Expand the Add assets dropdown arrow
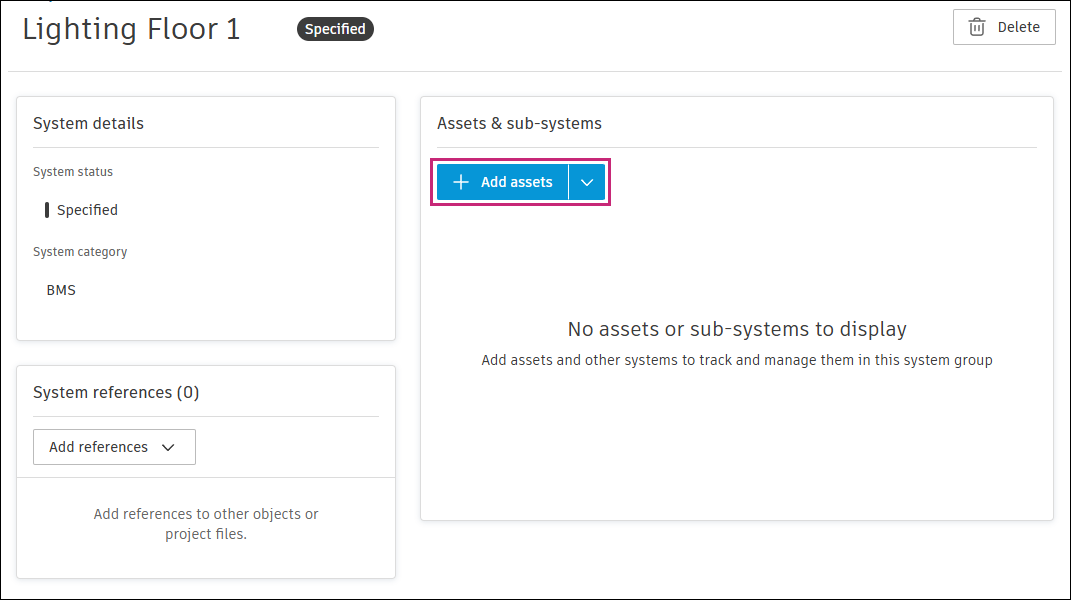This screenshot has width=1071, height=600. click(587, 182)
